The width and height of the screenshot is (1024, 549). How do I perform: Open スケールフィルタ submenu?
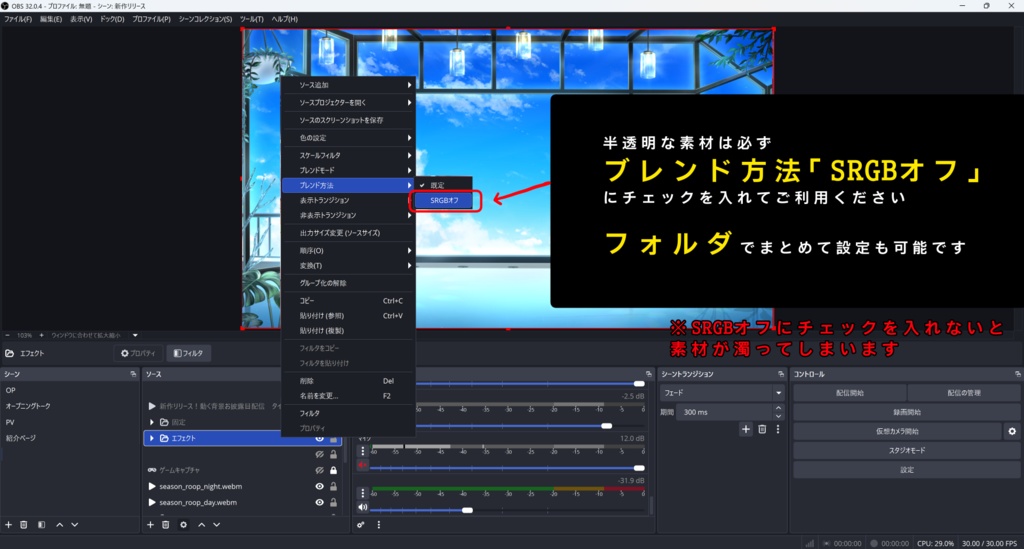coord(349,155)
